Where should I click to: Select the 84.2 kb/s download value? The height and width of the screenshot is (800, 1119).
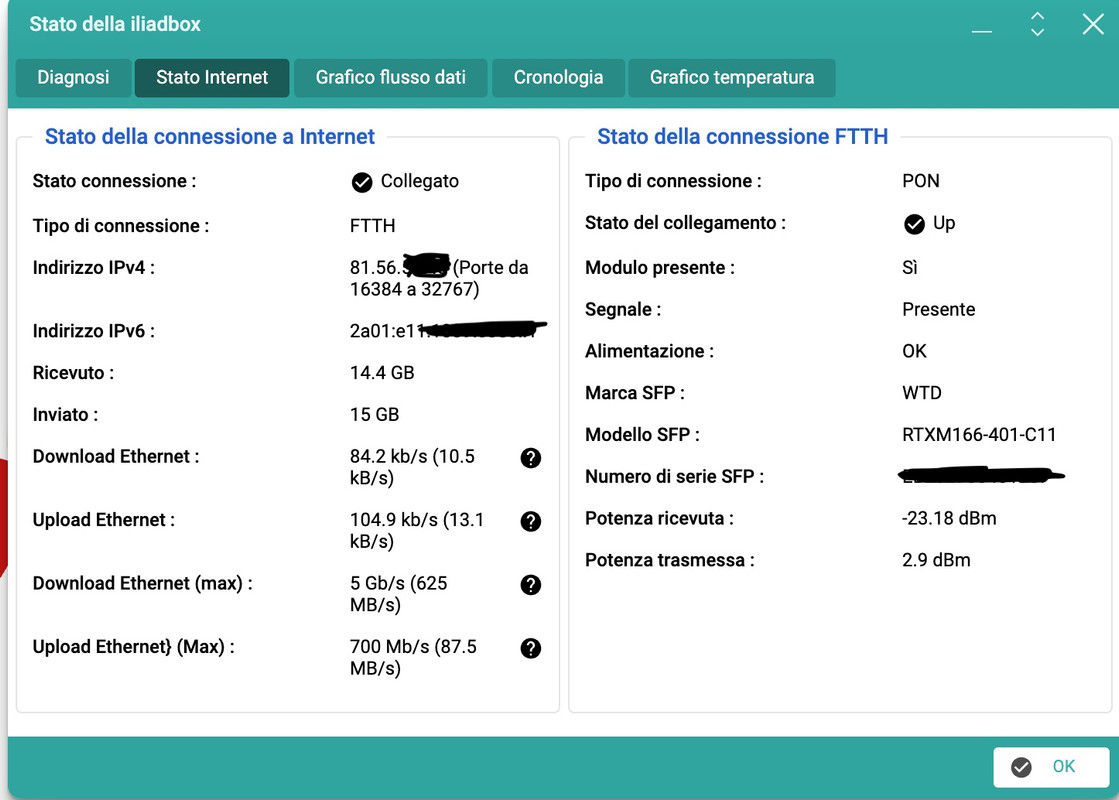(x=412, y=467)
